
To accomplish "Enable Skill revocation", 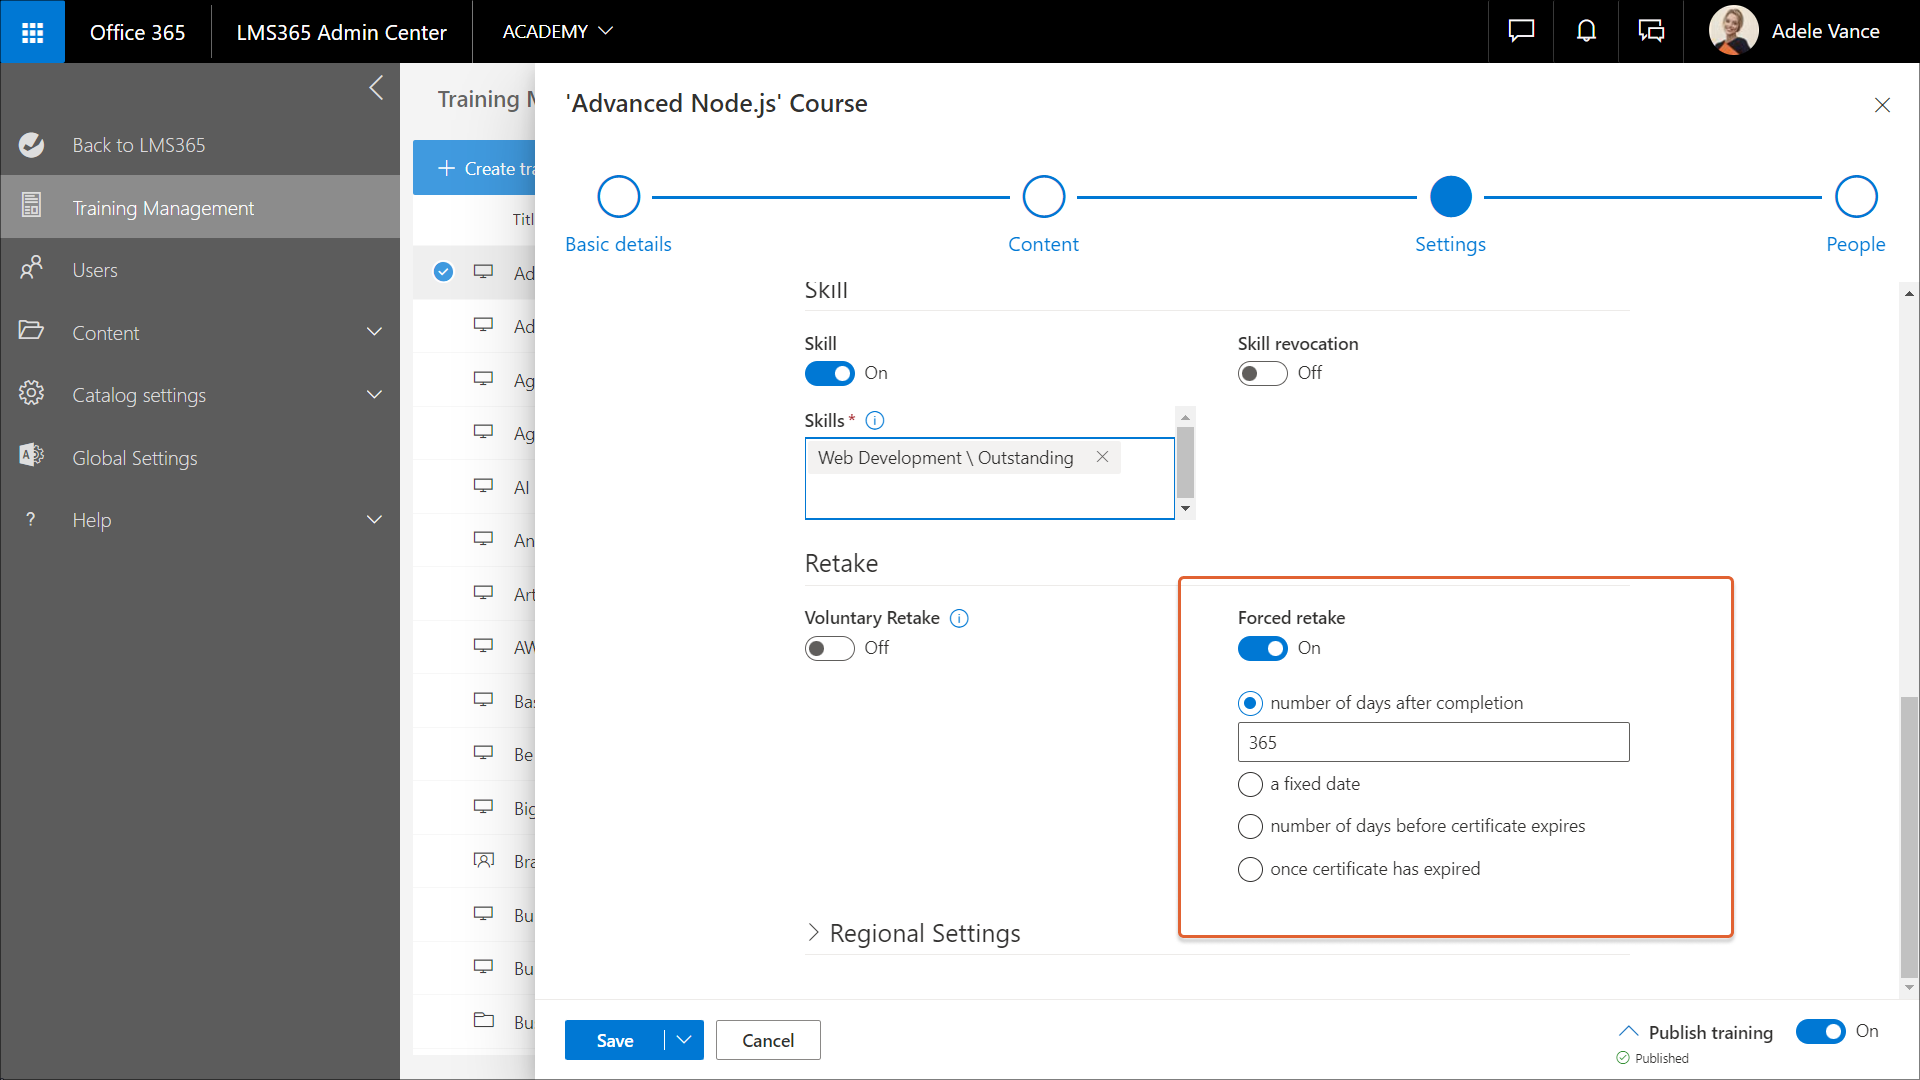I will tap(1262, 373).
